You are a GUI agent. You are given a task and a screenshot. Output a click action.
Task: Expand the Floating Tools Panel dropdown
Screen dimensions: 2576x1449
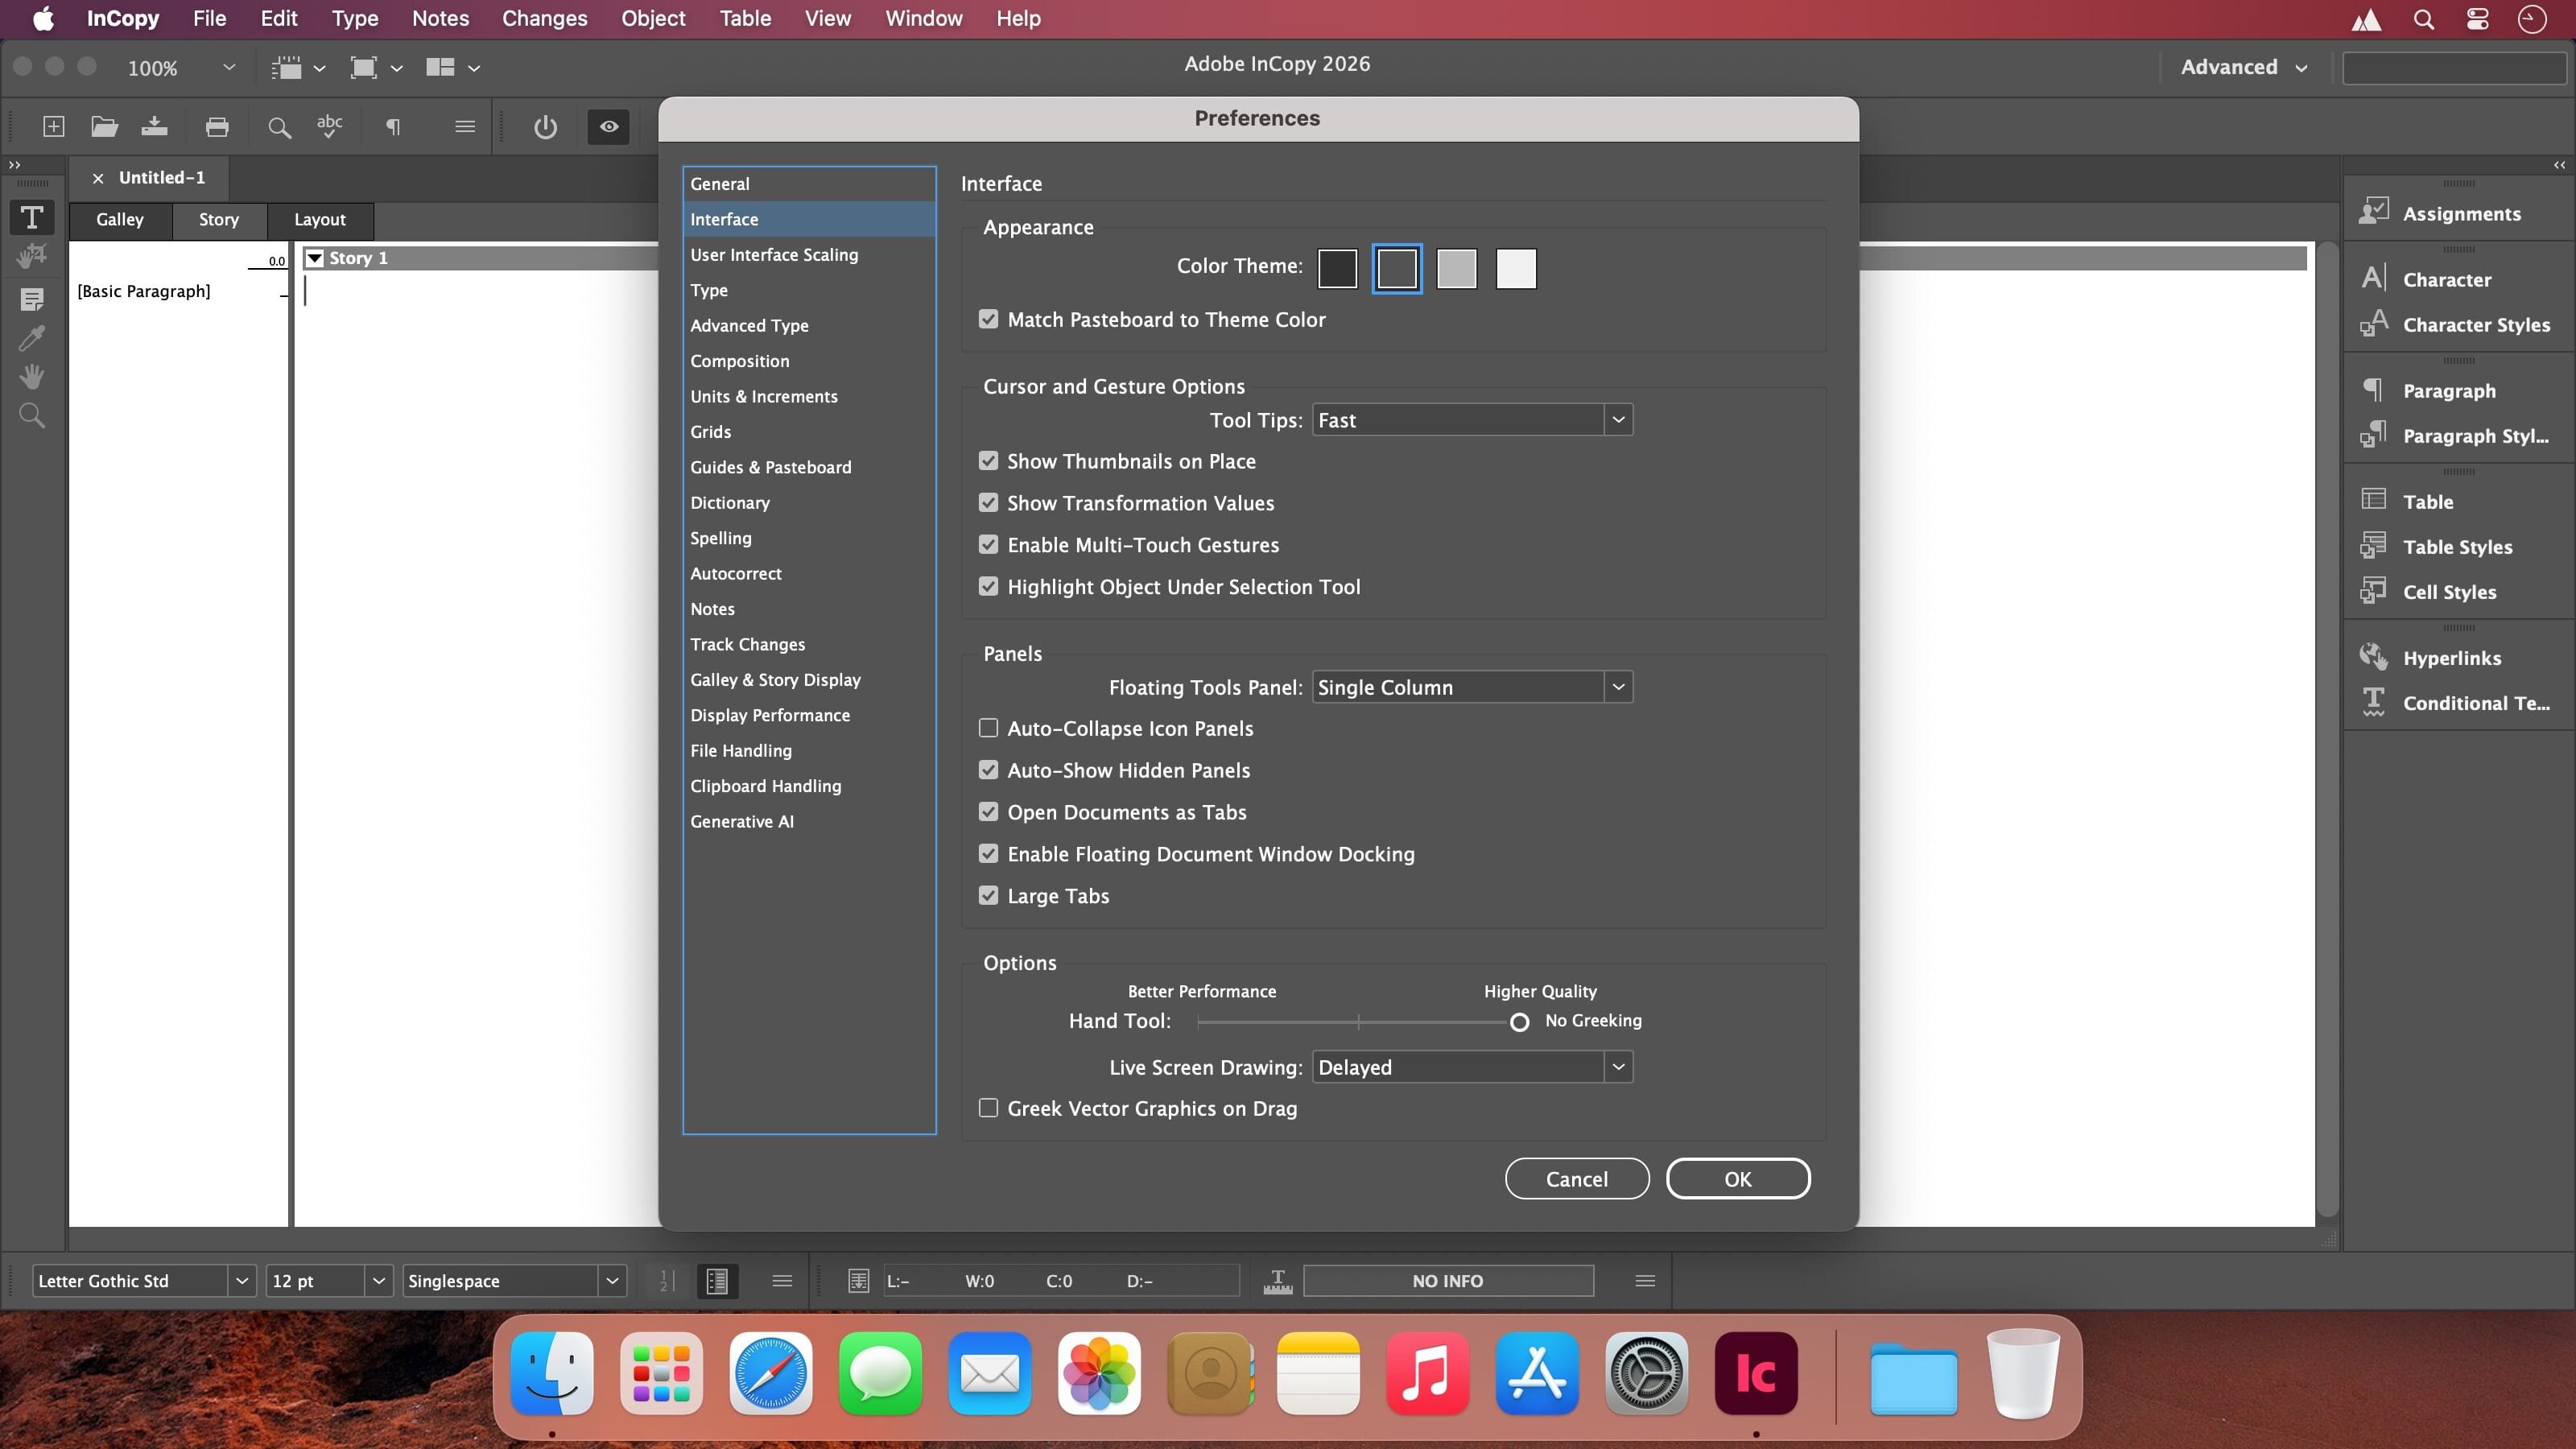click(1472, 687)
